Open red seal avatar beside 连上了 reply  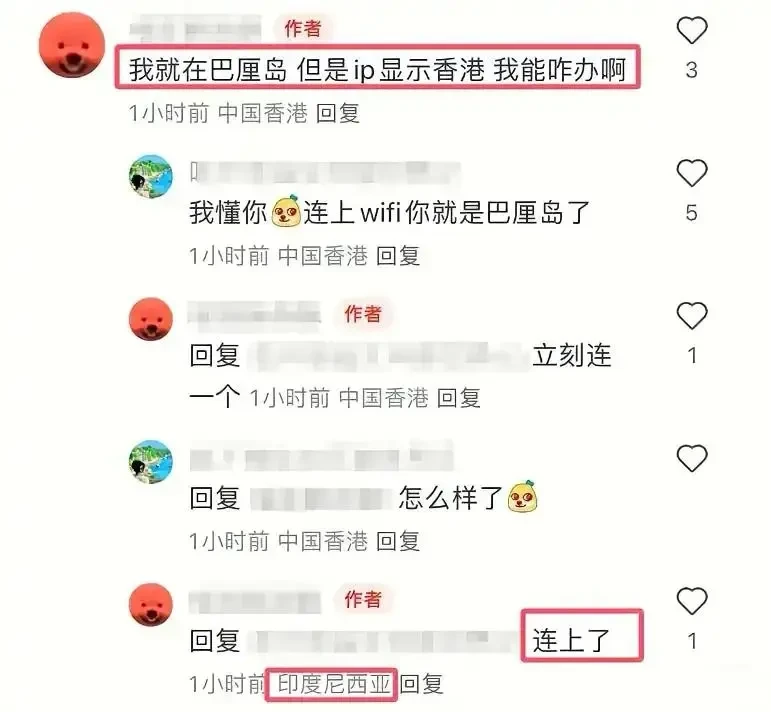click(x=151, y=604)
